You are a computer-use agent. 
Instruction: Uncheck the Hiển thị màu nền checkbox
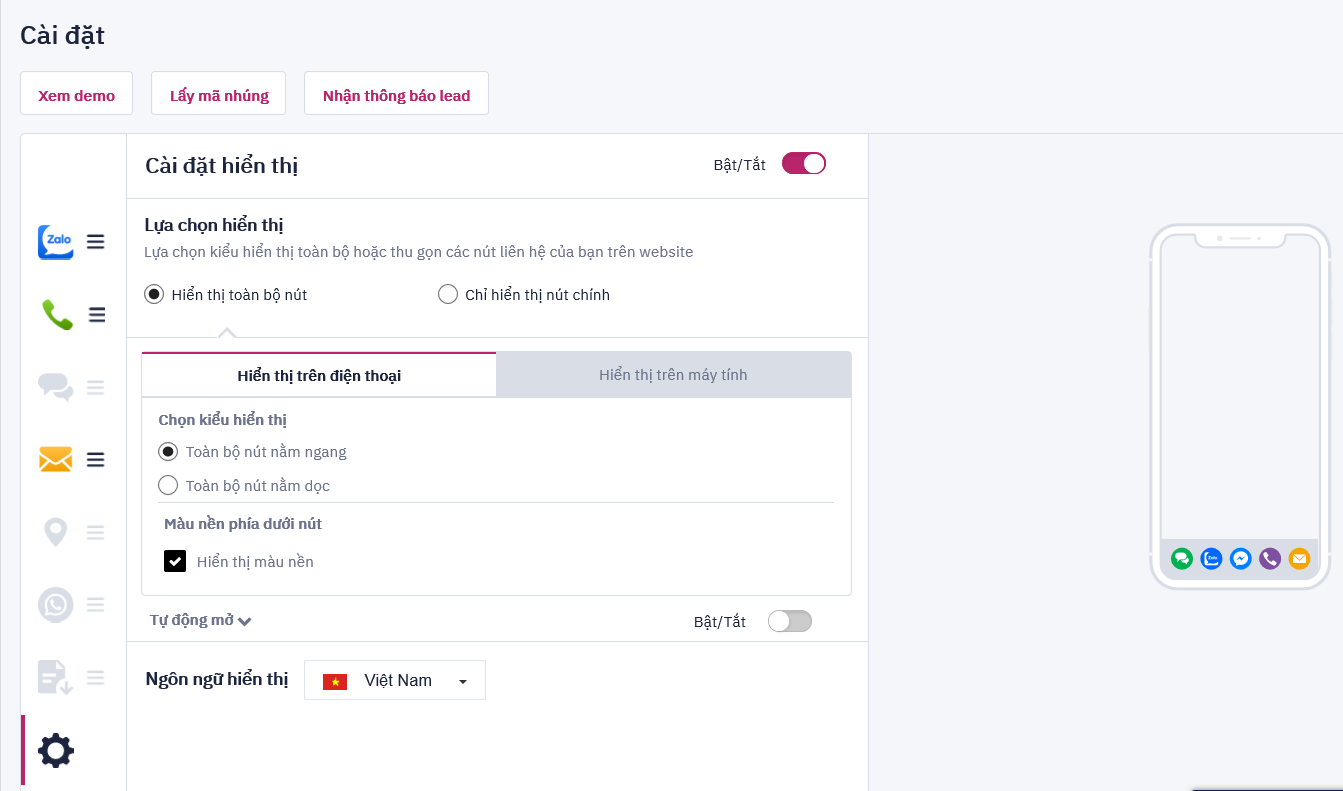click(x=175, y=562)
